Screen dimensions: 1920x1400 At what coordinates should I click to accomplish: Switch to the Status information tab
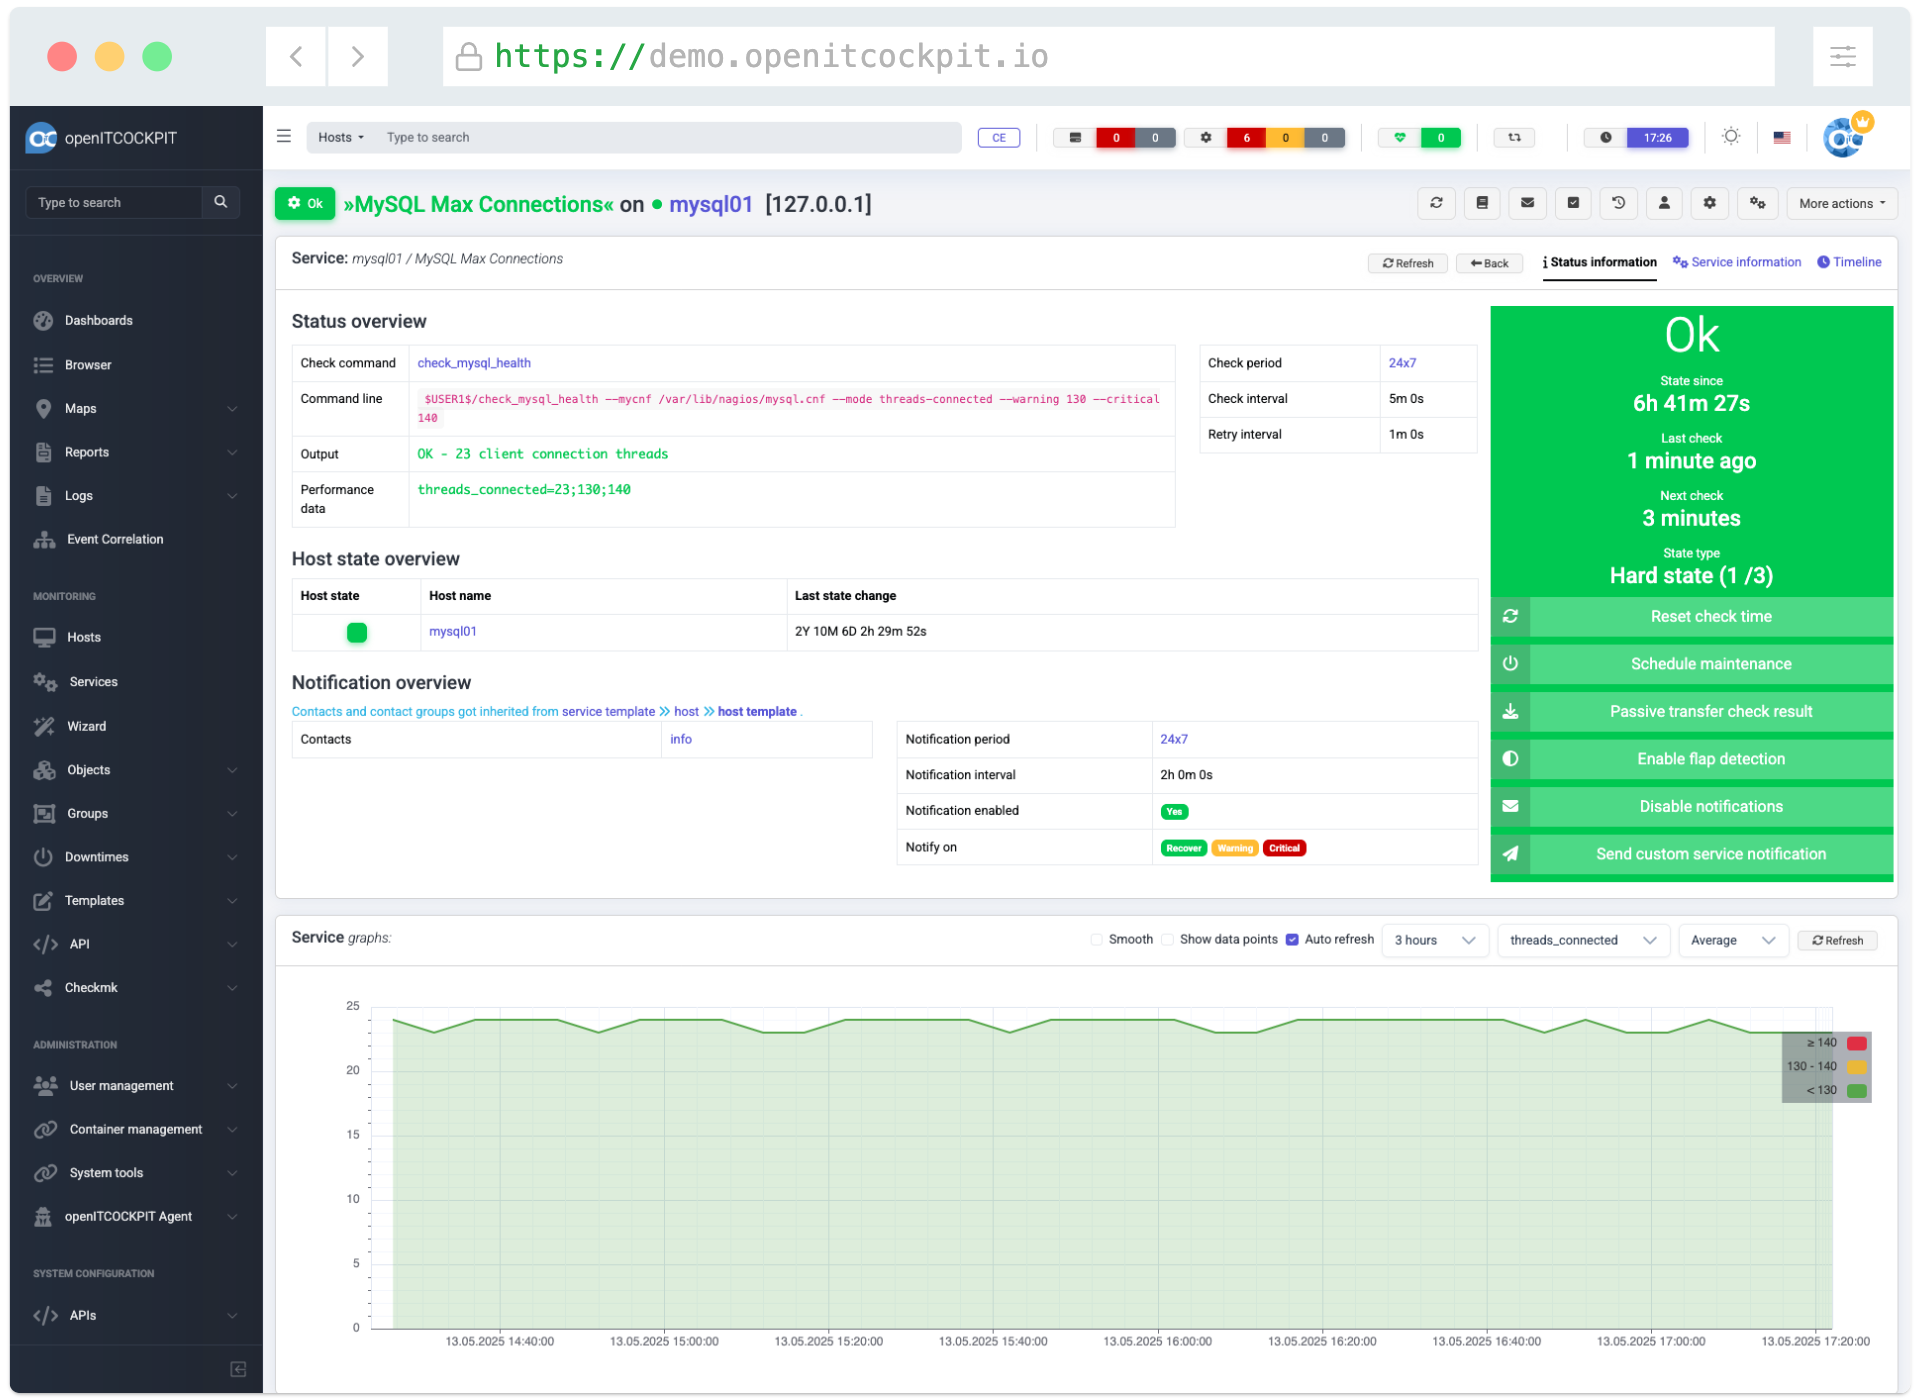click(1599, 262)
